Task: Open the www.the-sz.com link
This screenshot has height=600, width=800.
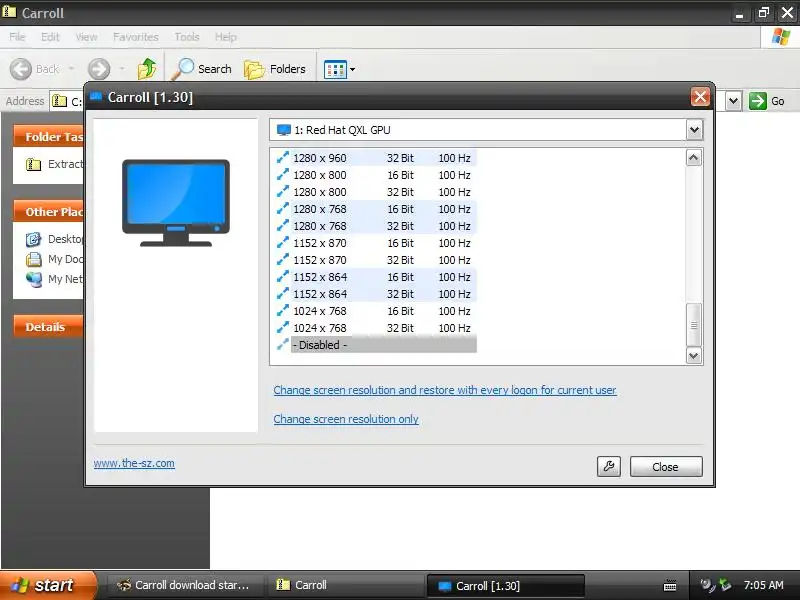Action: [134, 463]
